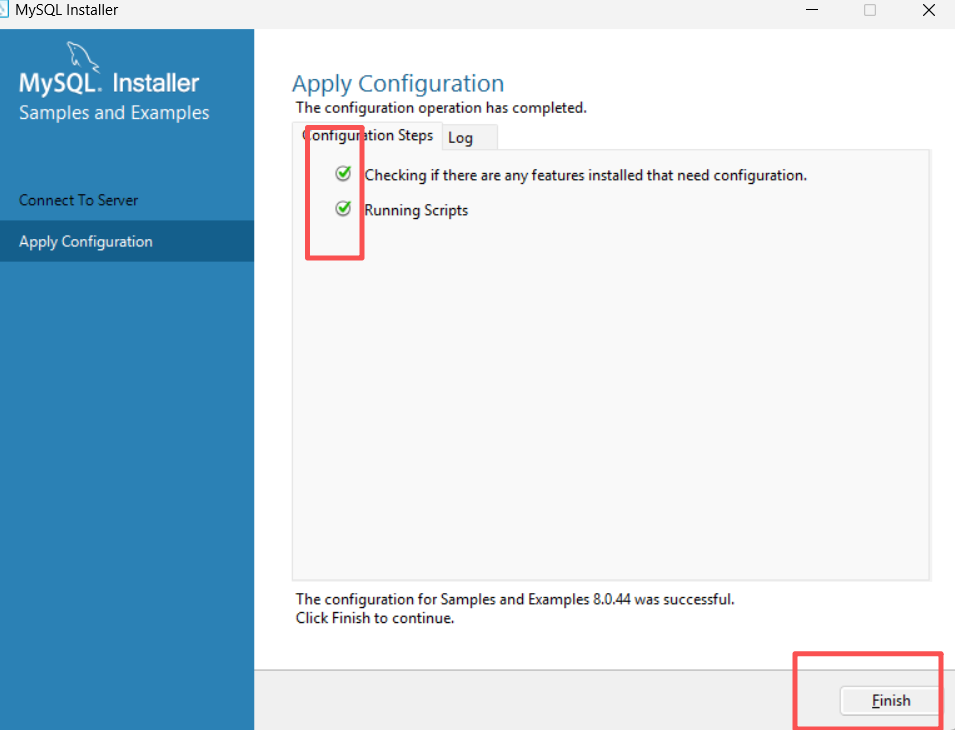The image size is (955, 730).
Task: Click 'Checking if there are any features' text
Action: [585, 175]
